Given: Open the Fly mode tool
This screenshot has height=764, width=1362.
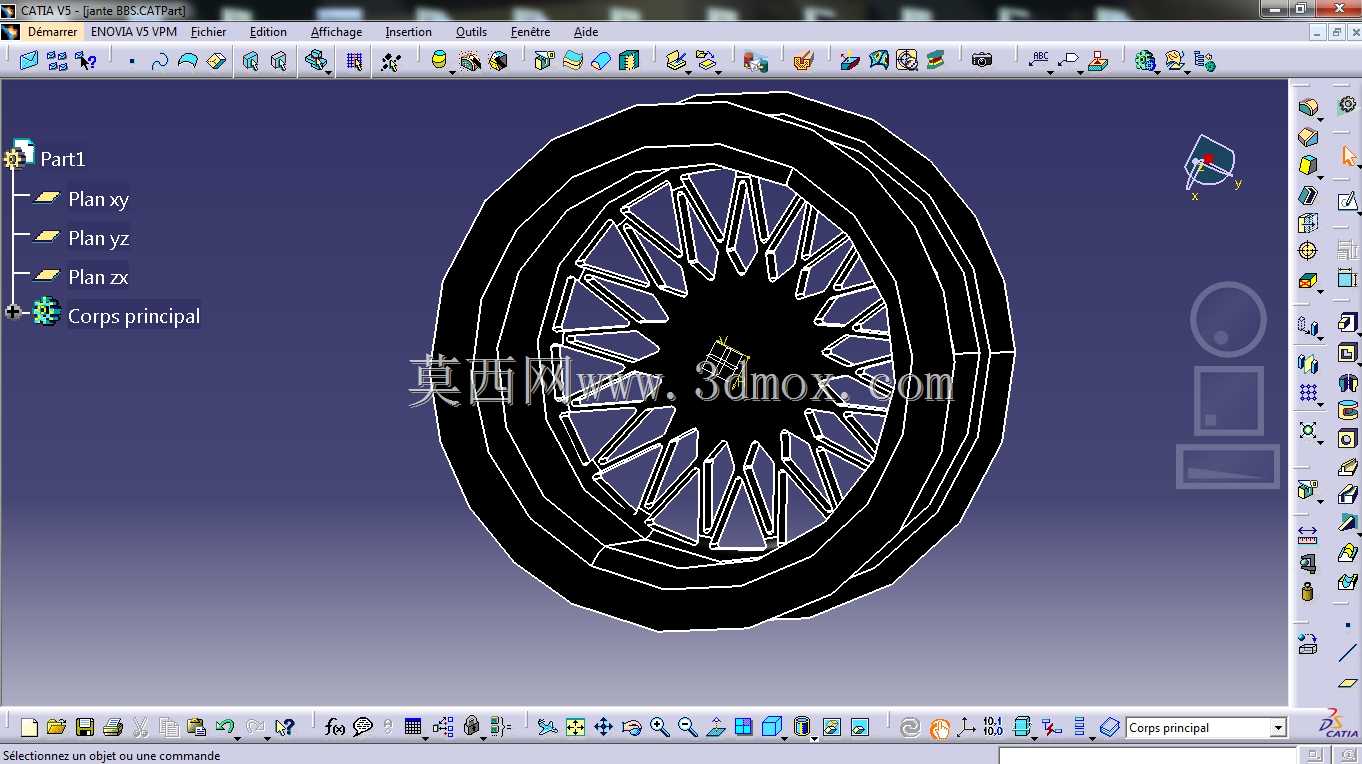Looking at the screenshot, I should click(547, 727).
